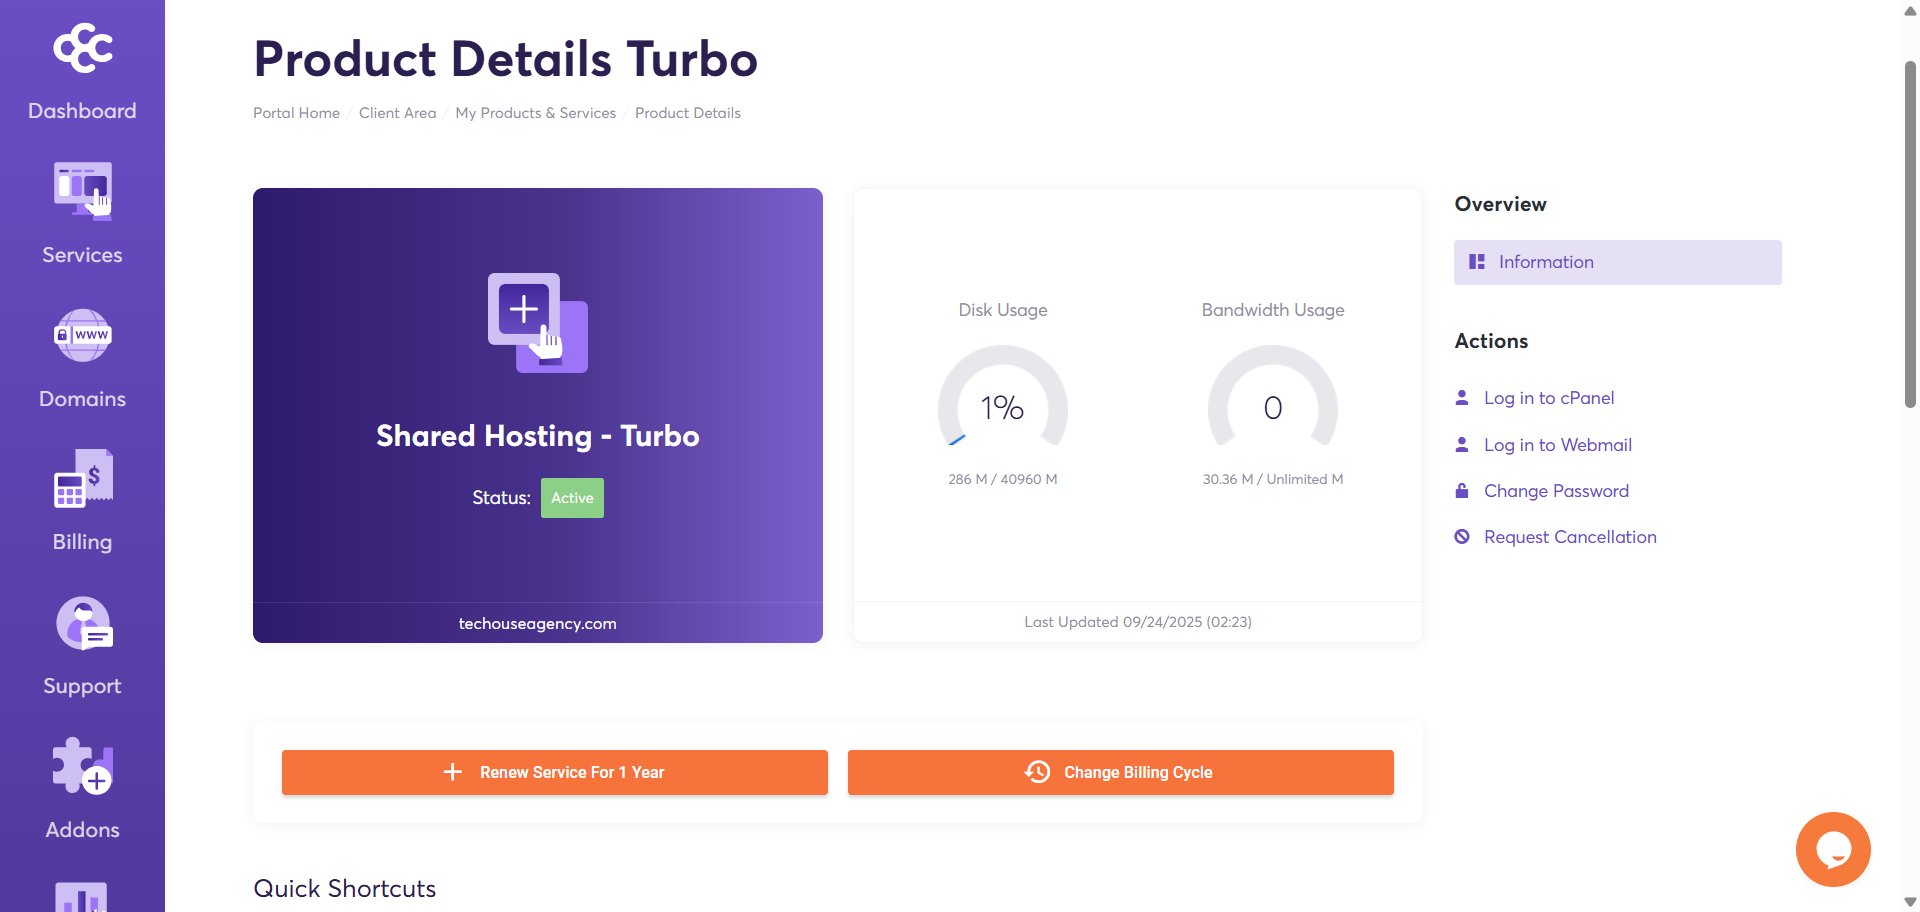Click Last Updated 09/24/2025 text
This screenshot has height=912, width=1920.
(x=1138, y=622)
